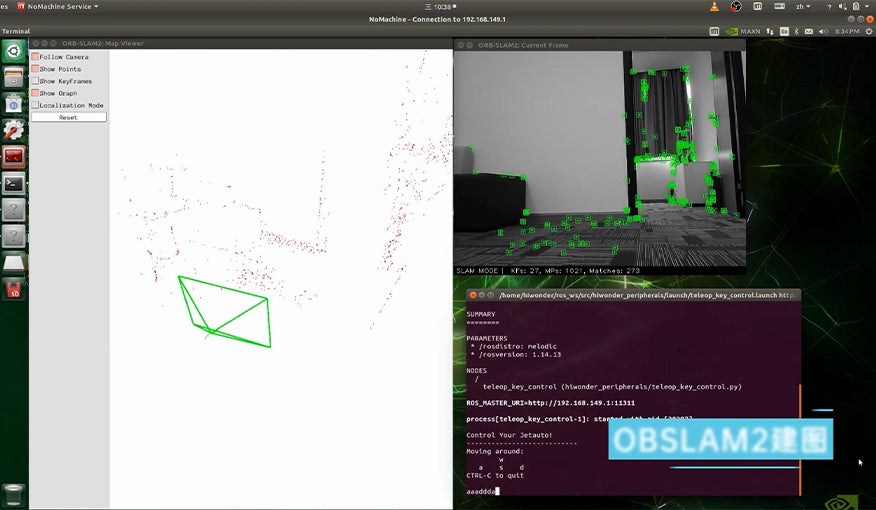Click the SD card icon in dock

coord(14,289)
